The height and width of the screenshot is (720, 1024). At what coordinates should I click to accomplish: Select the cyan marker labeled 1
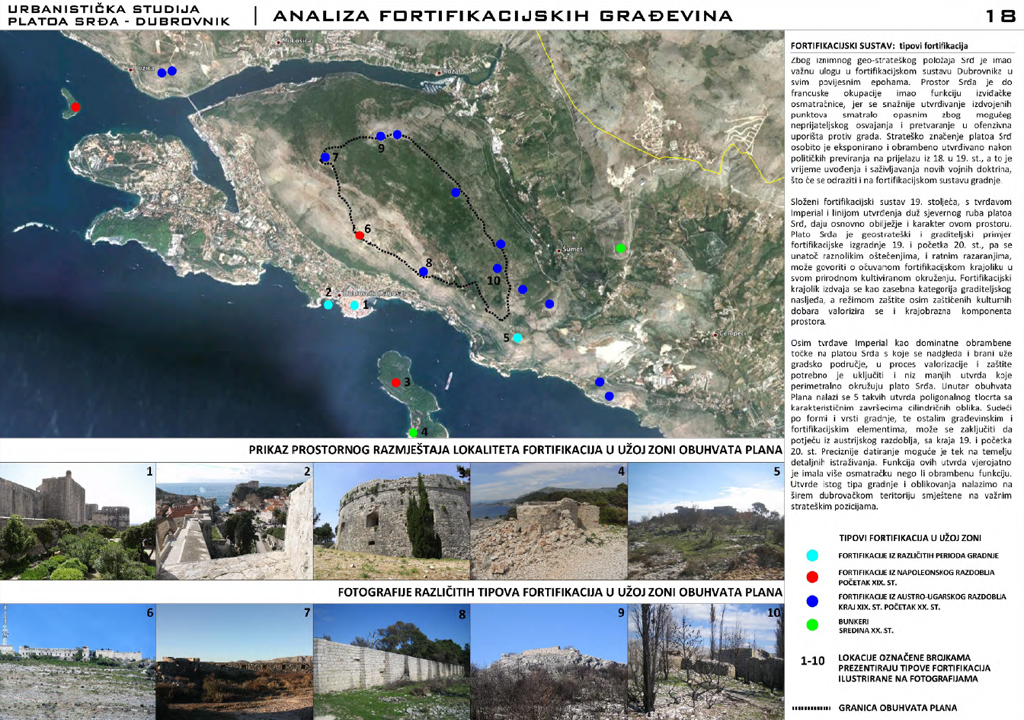coord(354,305)
